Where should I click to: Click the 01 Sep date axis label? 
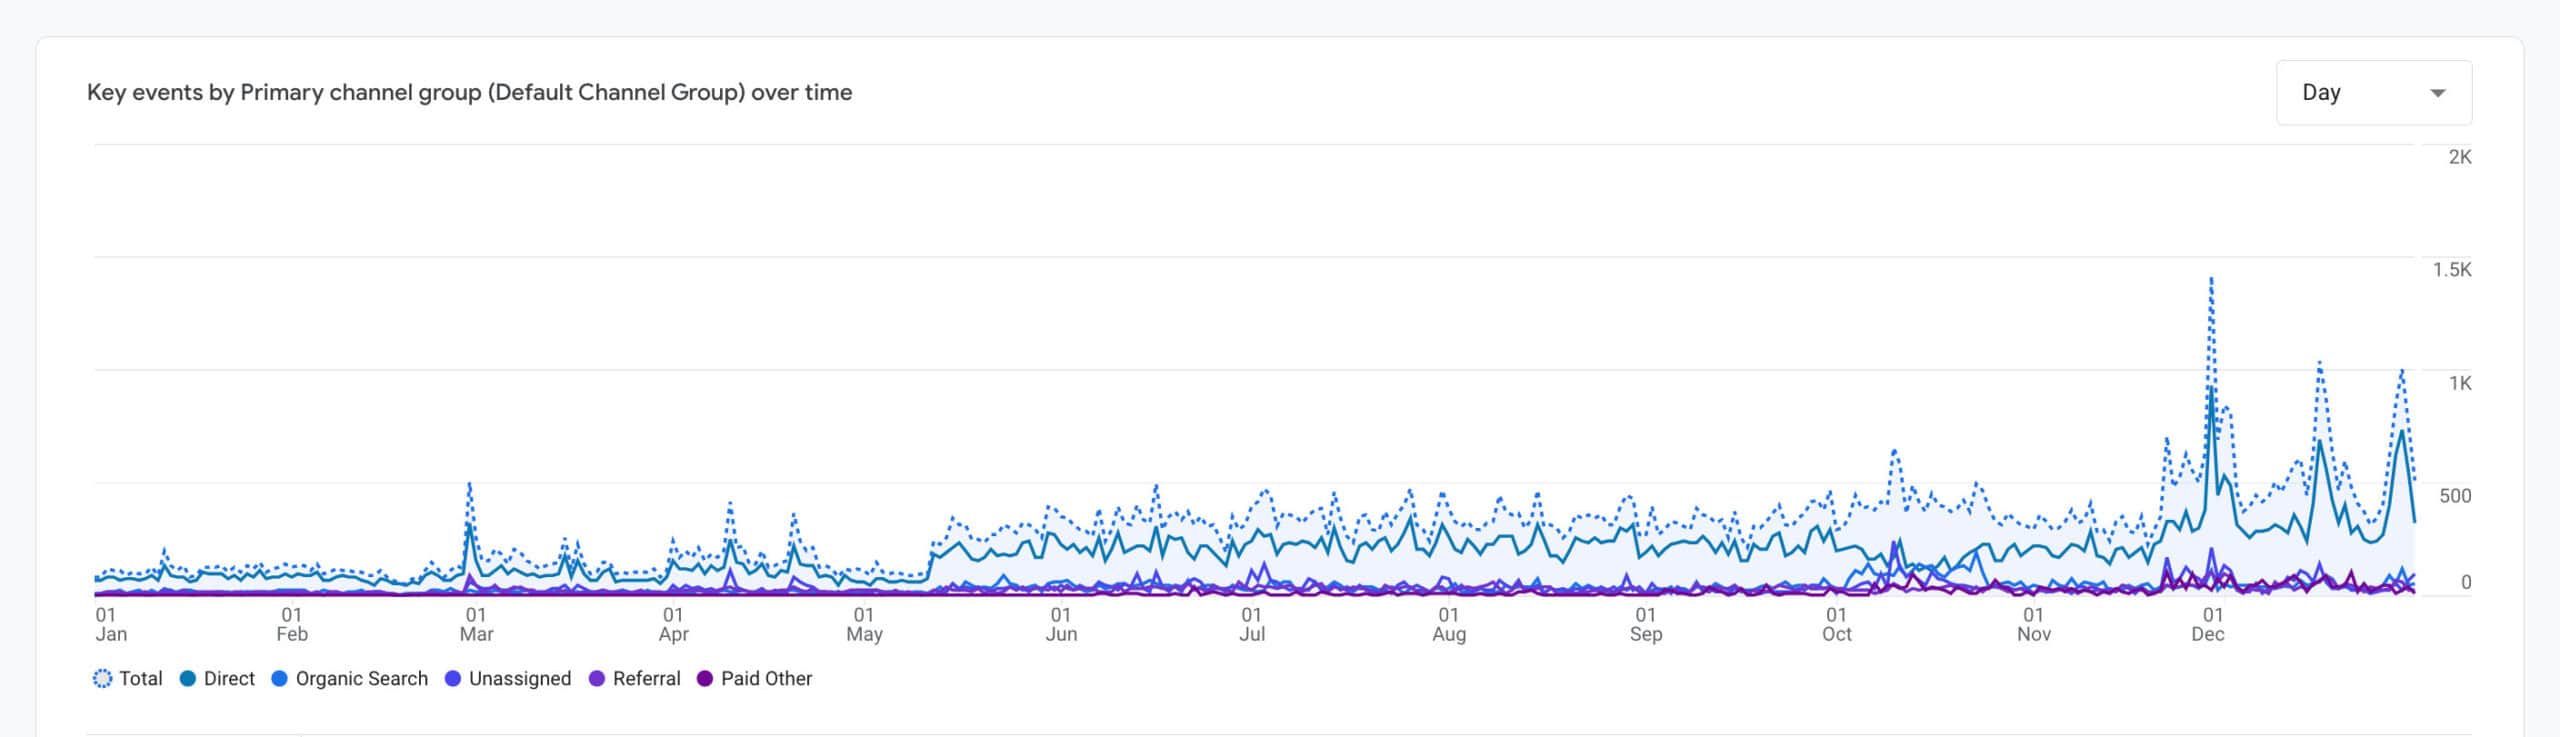(x=1645, y=624)
